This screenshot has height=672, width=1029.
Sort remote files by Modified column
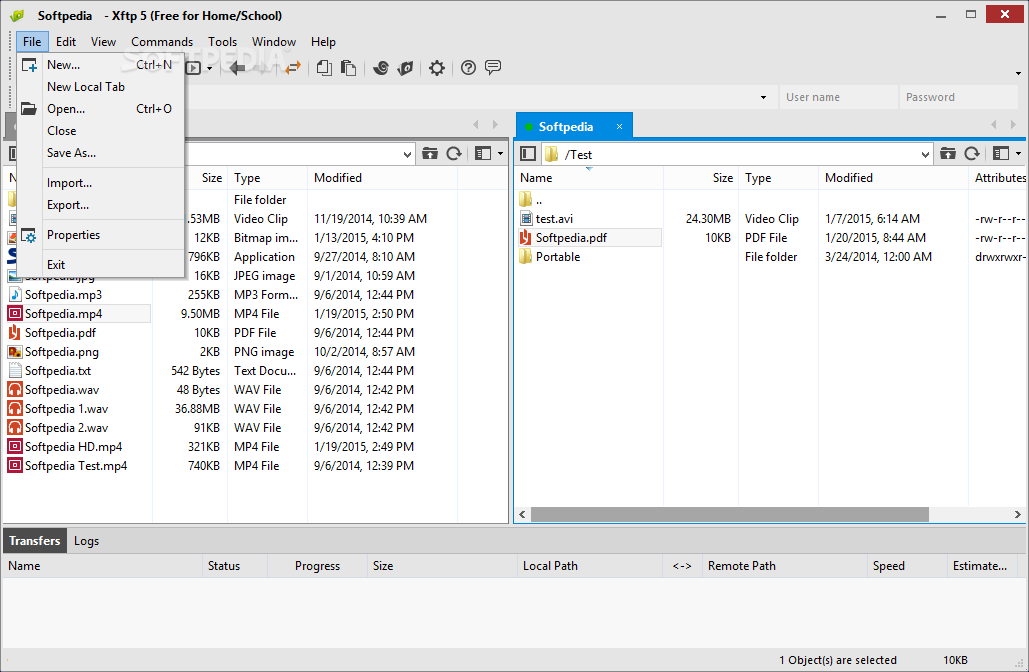892,178
